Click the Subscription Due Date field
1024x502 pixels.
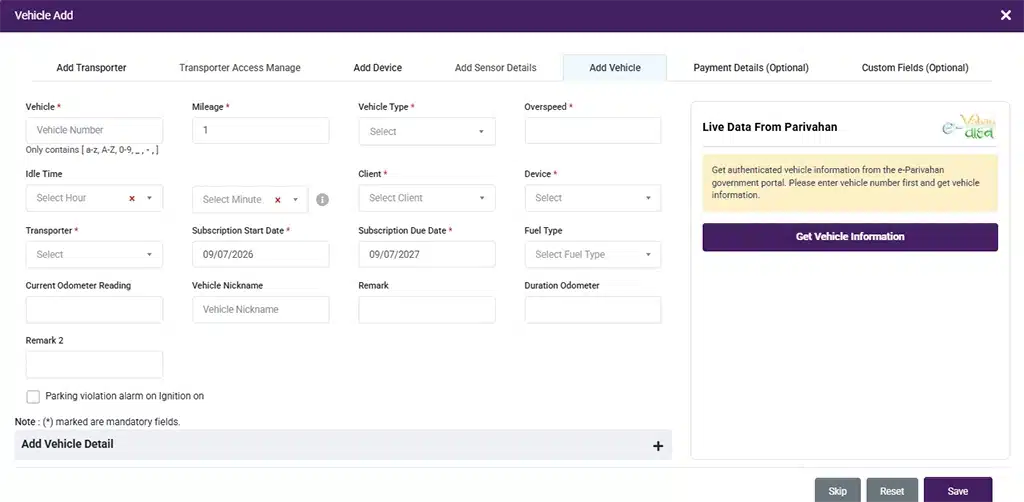coord(427,255)
